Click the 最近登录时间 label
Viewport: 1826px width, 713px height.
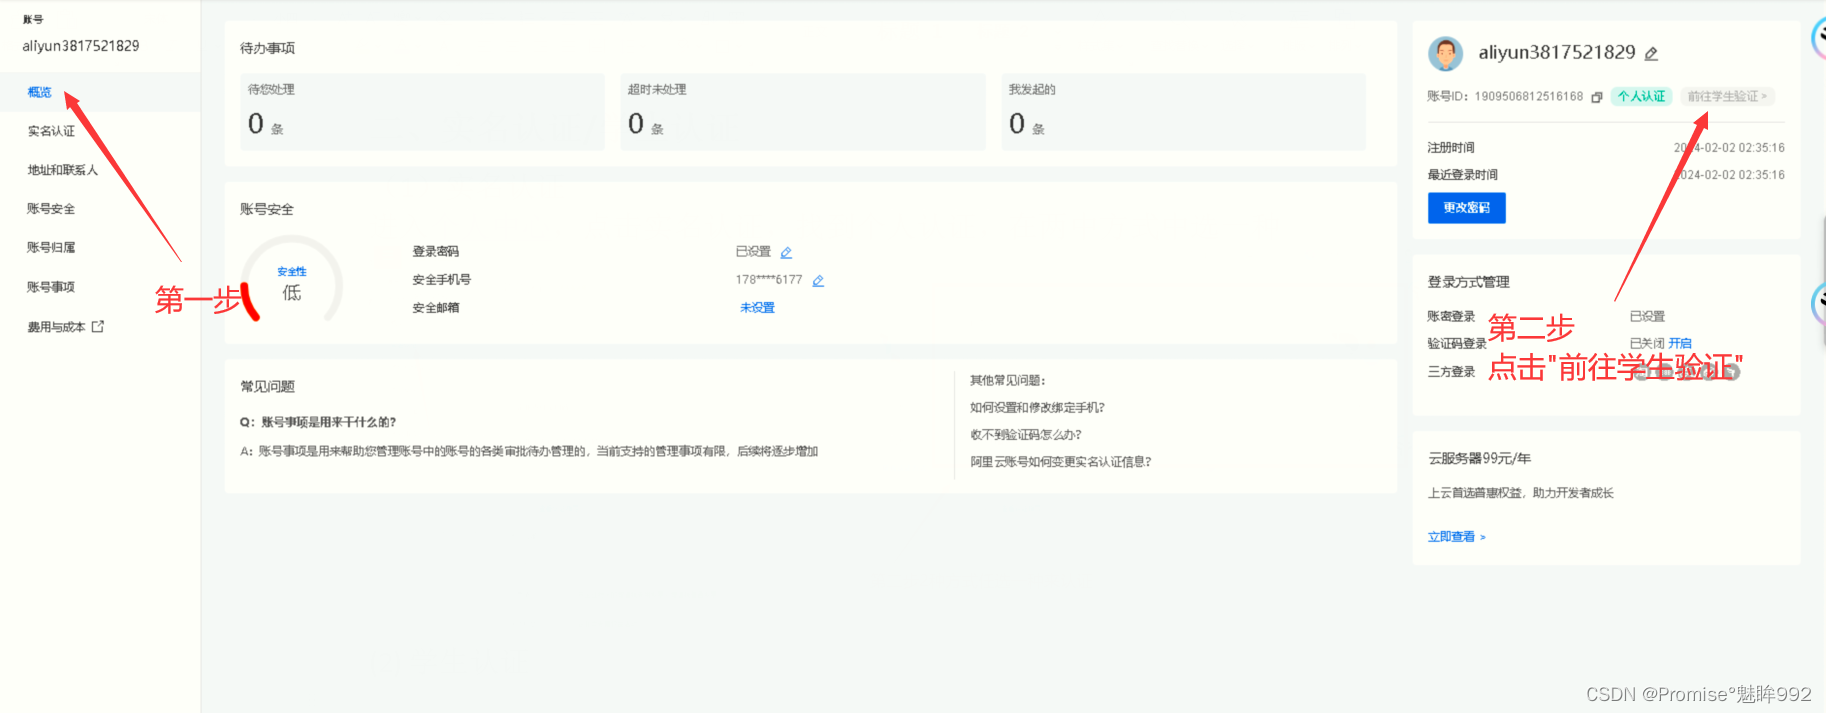[1462, 175]
